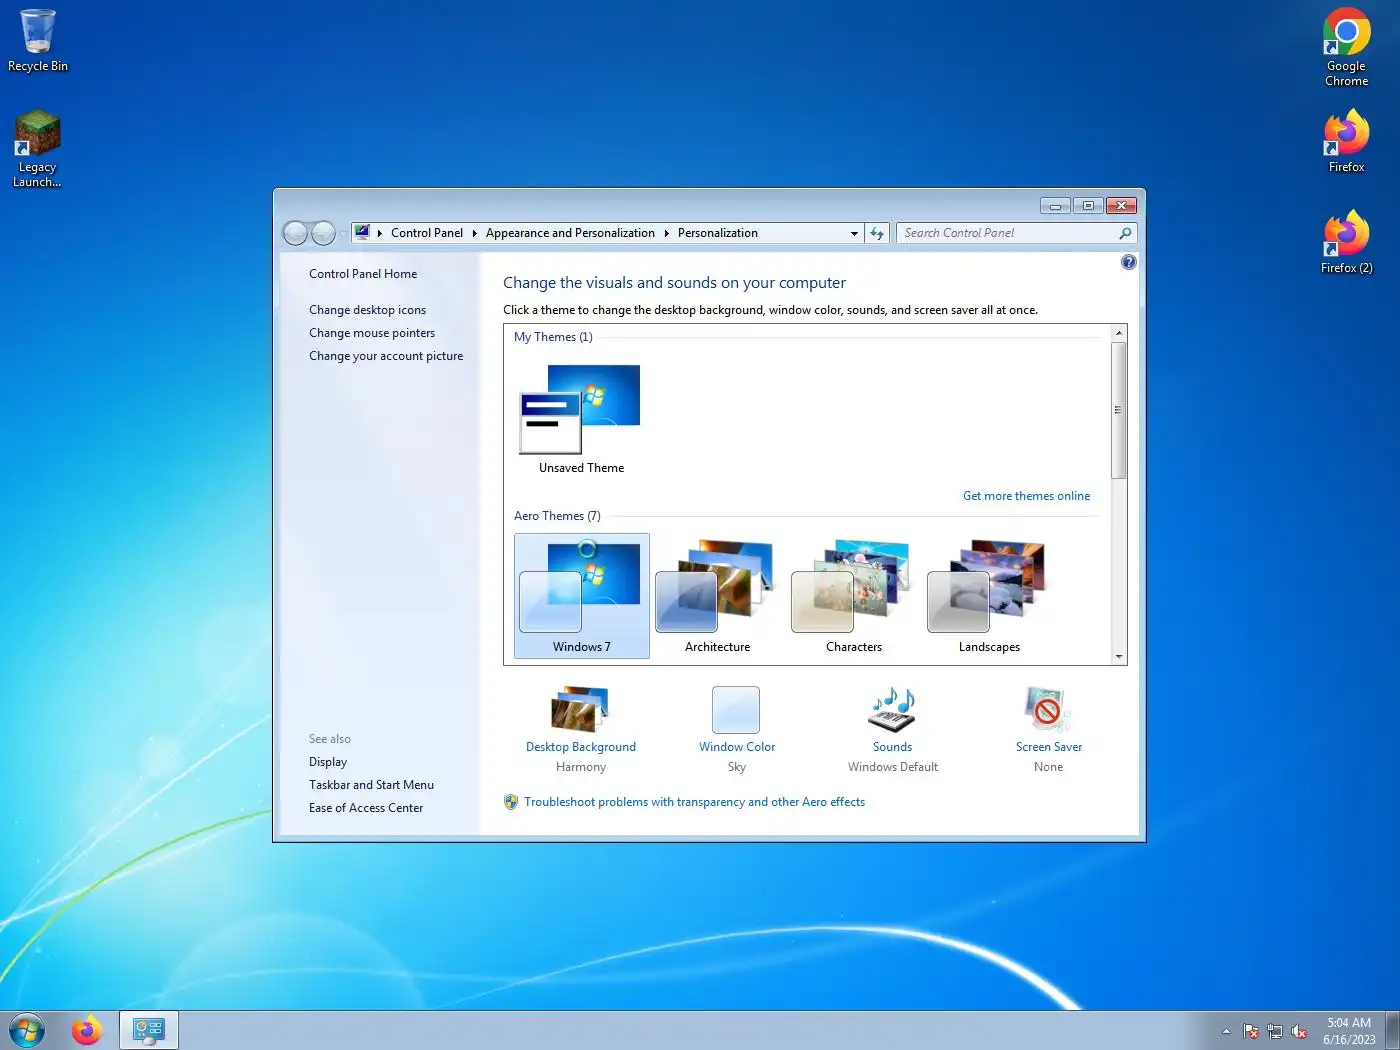
Task: Click 'My Themes (1)' group header
Action: (x=553, y=337)
